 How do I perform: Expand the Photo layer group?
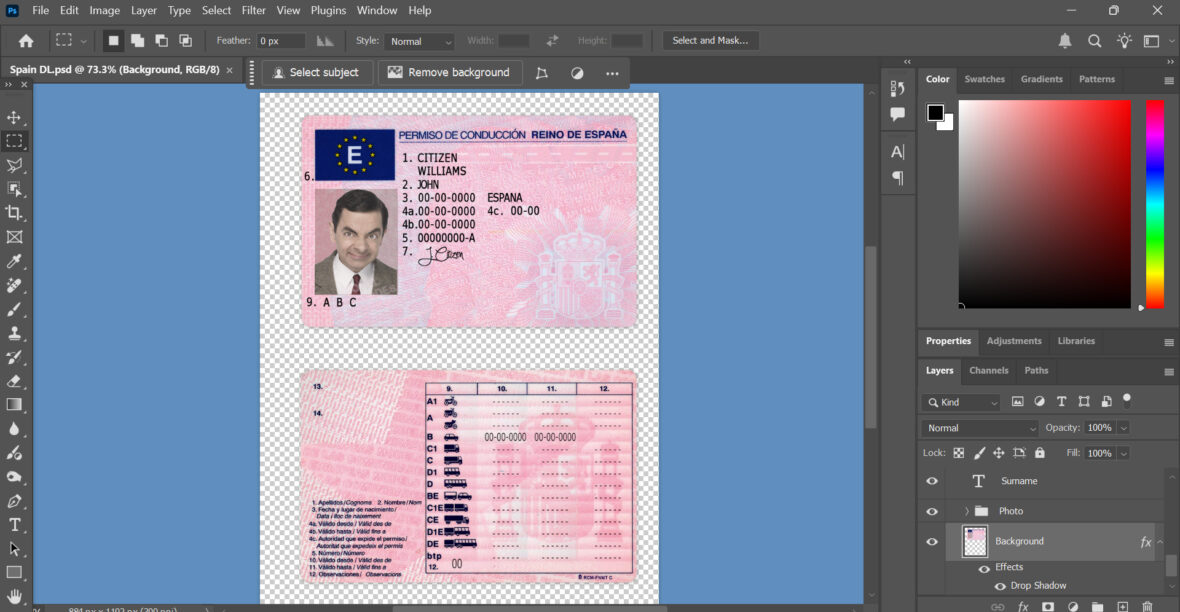(x=966, y=511)
